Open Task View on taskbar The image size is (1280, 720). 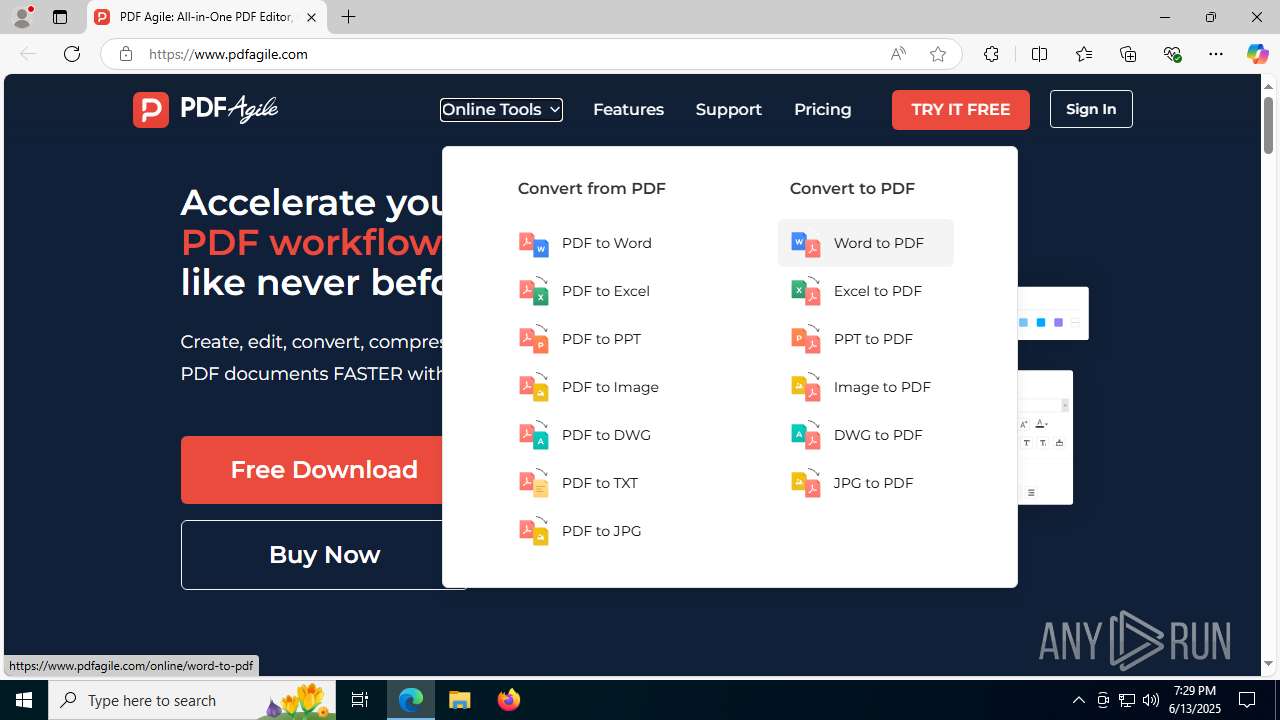pyautogui.click(x=360, y=700)
